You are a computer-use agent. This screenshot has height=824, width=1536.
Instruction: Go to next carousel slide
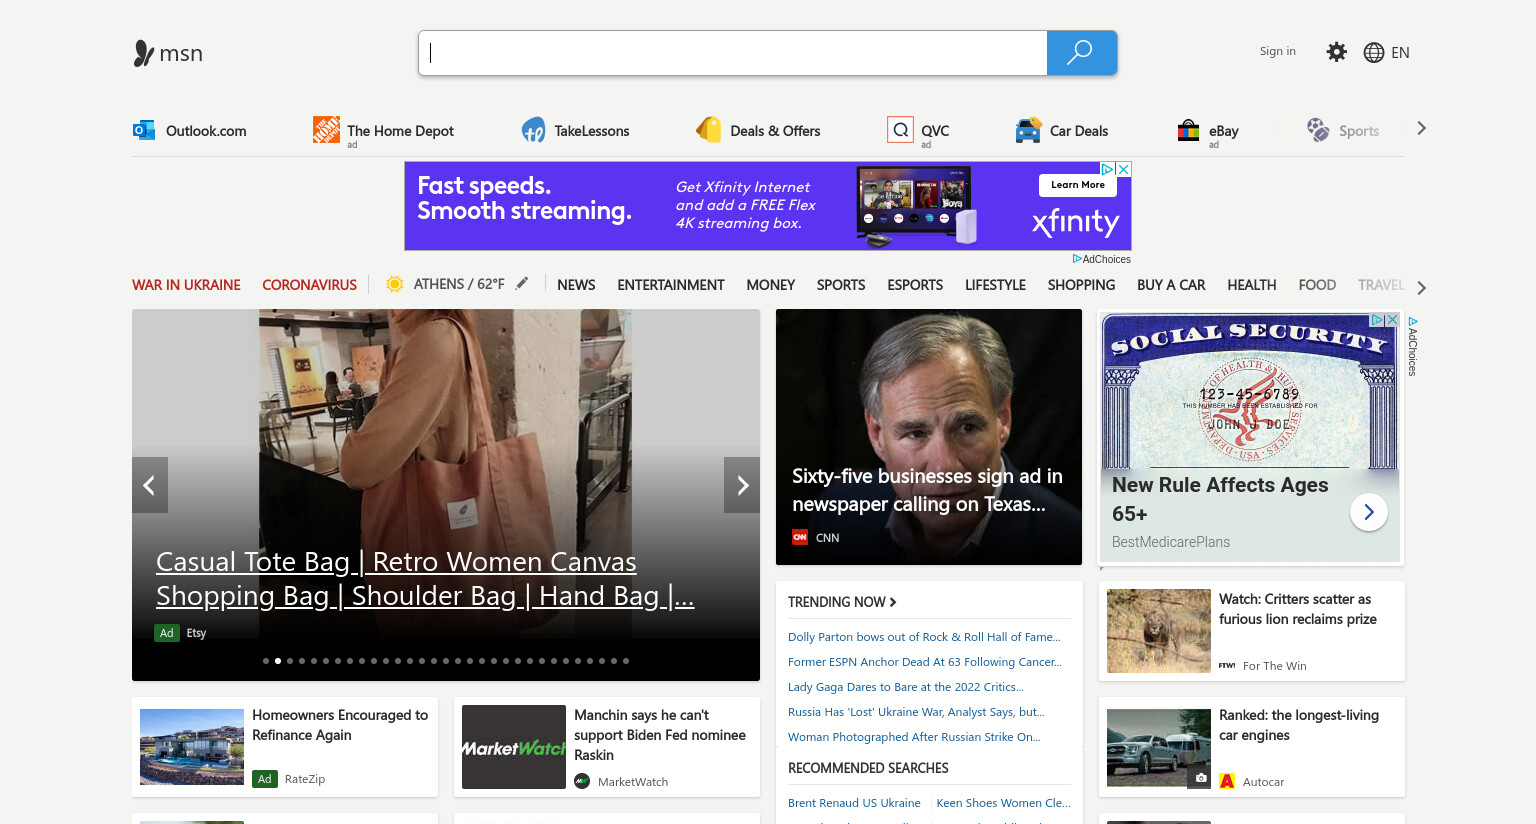[742, 485]
